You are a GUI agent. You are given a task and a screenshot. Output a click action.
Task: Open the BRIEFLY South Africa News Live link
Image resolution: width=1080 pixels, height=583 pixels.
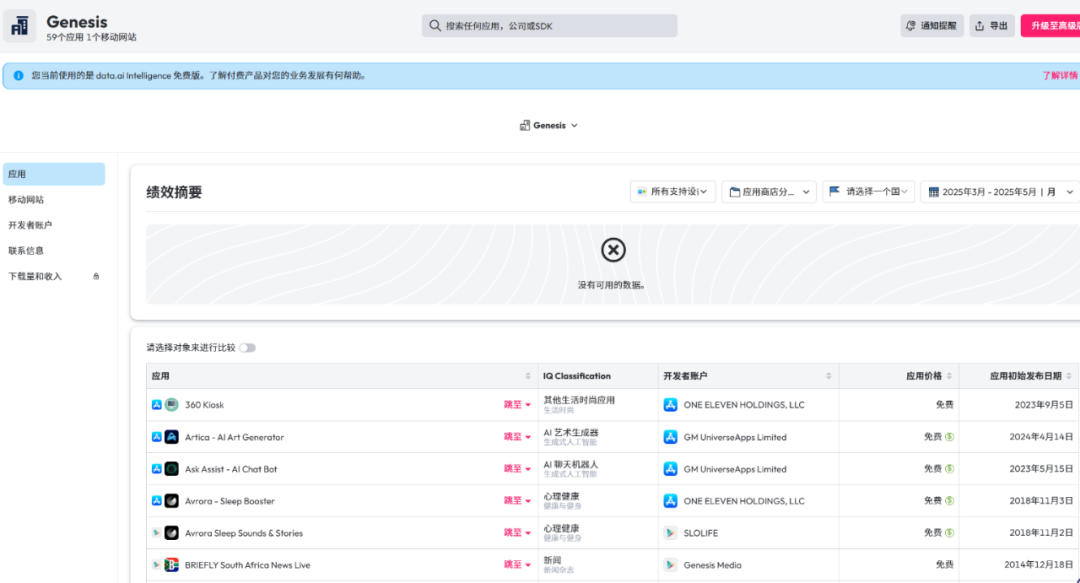pos(247,565)
